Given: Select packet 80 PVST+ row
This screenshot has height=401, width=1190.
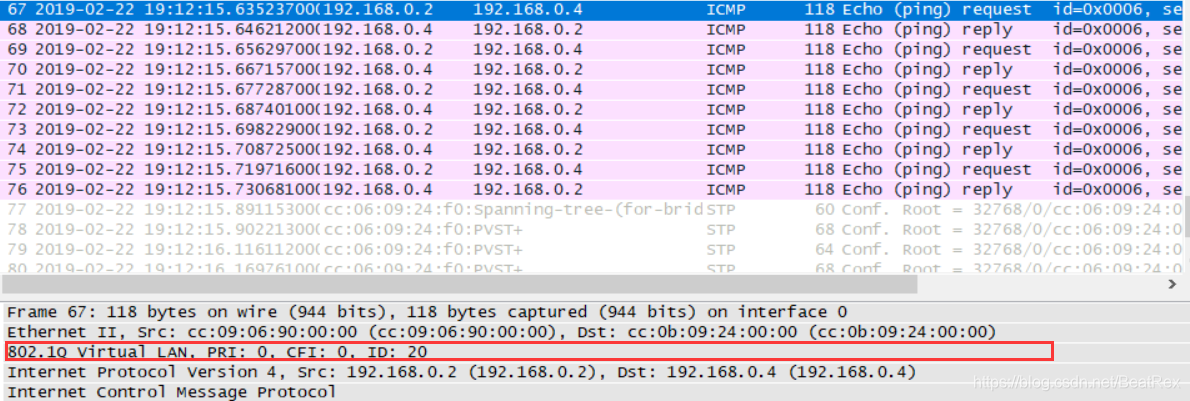Looking at the screenshot, I should [x=591, y=266].
